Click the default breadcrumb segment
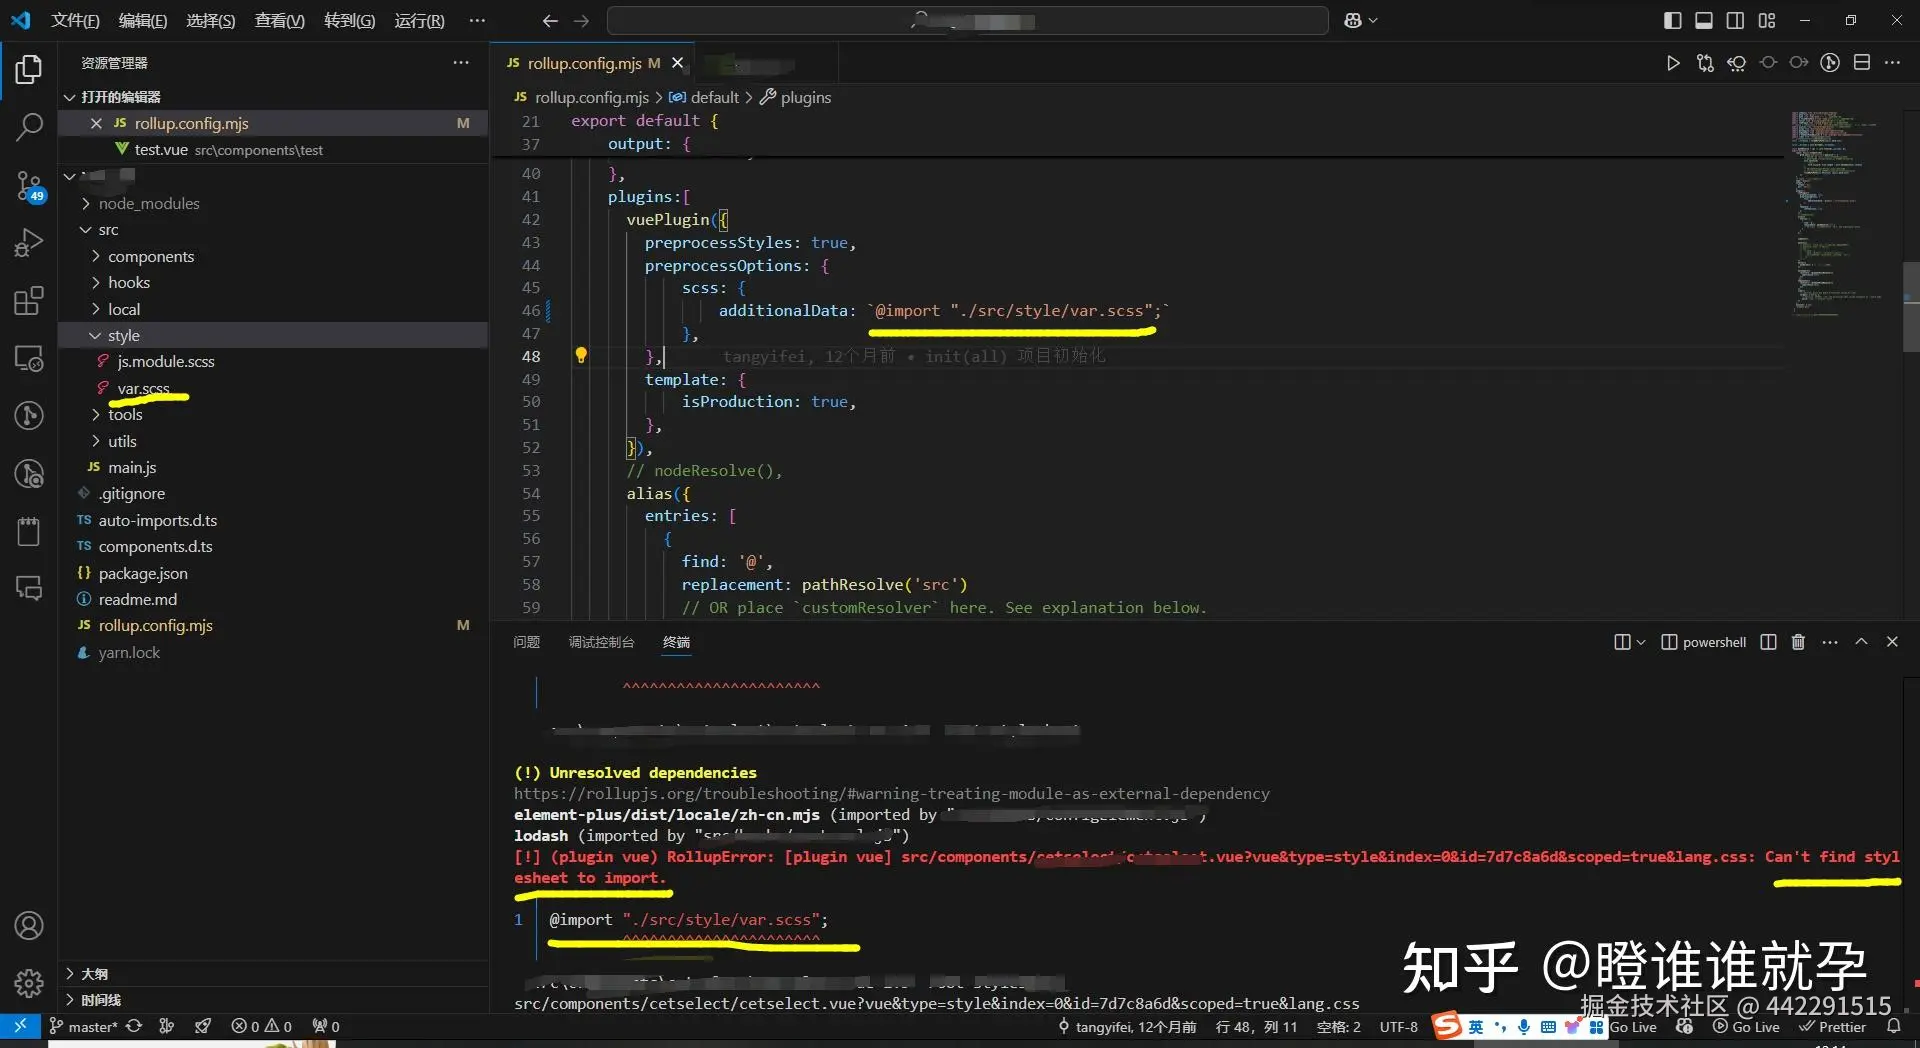 click(x=714, y=97)
